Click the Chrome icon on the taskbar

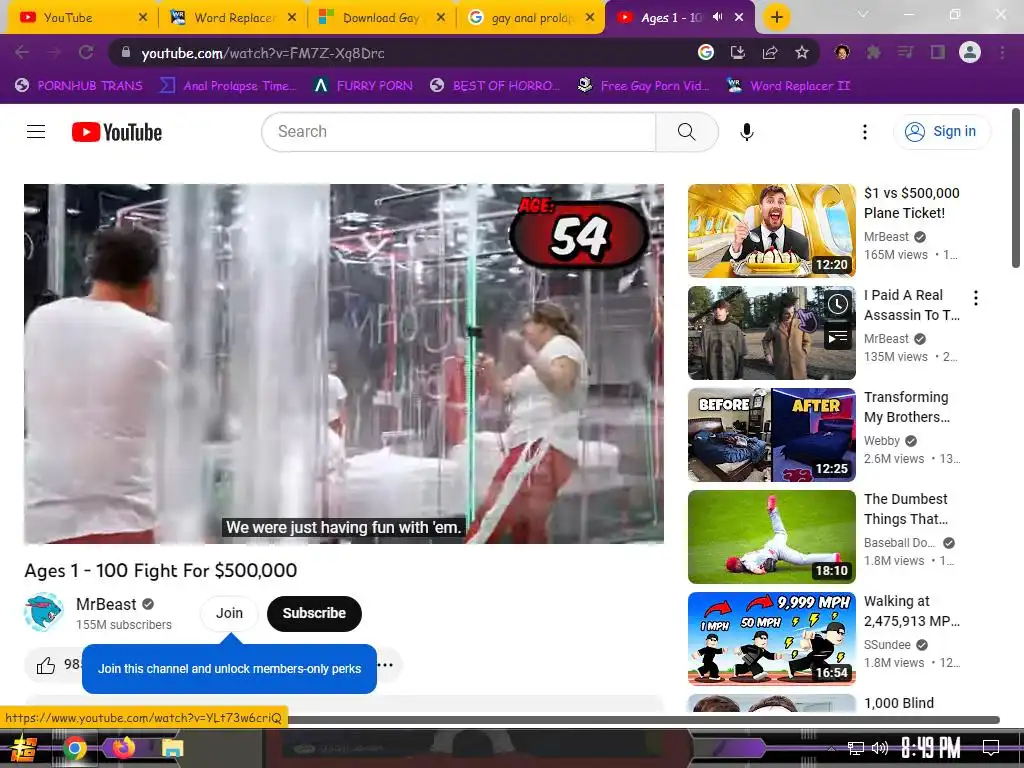[x=74, y=748]
